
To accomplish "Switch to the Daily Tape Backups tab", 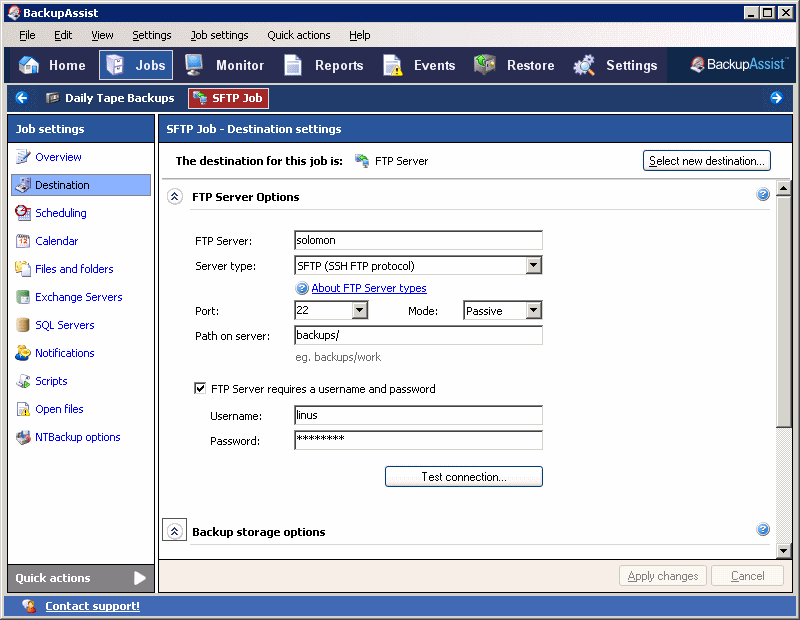I will [110, 98].
